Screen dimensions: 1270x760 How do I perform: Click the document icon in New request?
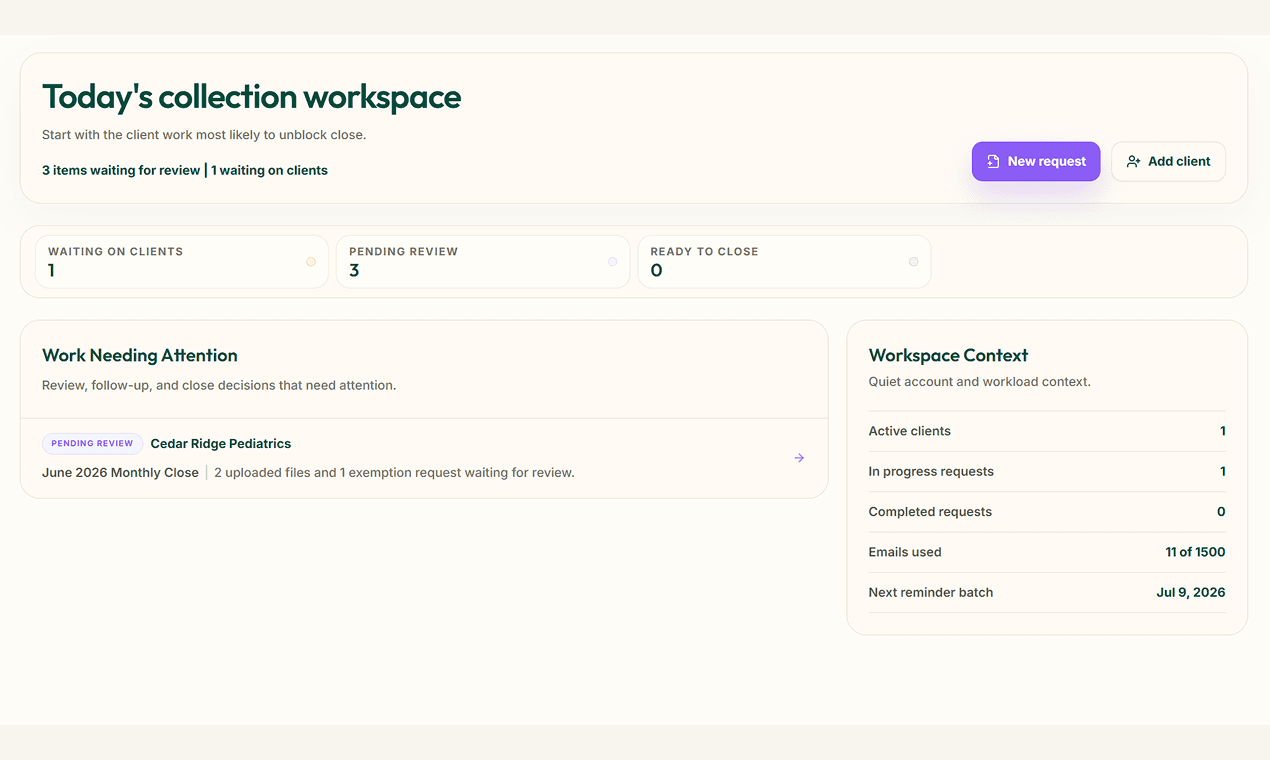coord(993,161)
